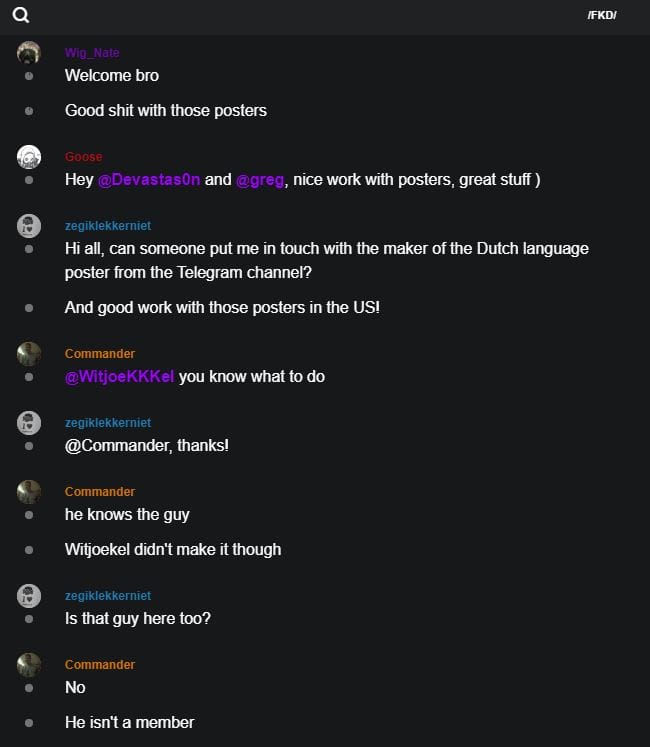Click the status dot beside "Welcome bro"
650x747 pixels.
(29, 76)
